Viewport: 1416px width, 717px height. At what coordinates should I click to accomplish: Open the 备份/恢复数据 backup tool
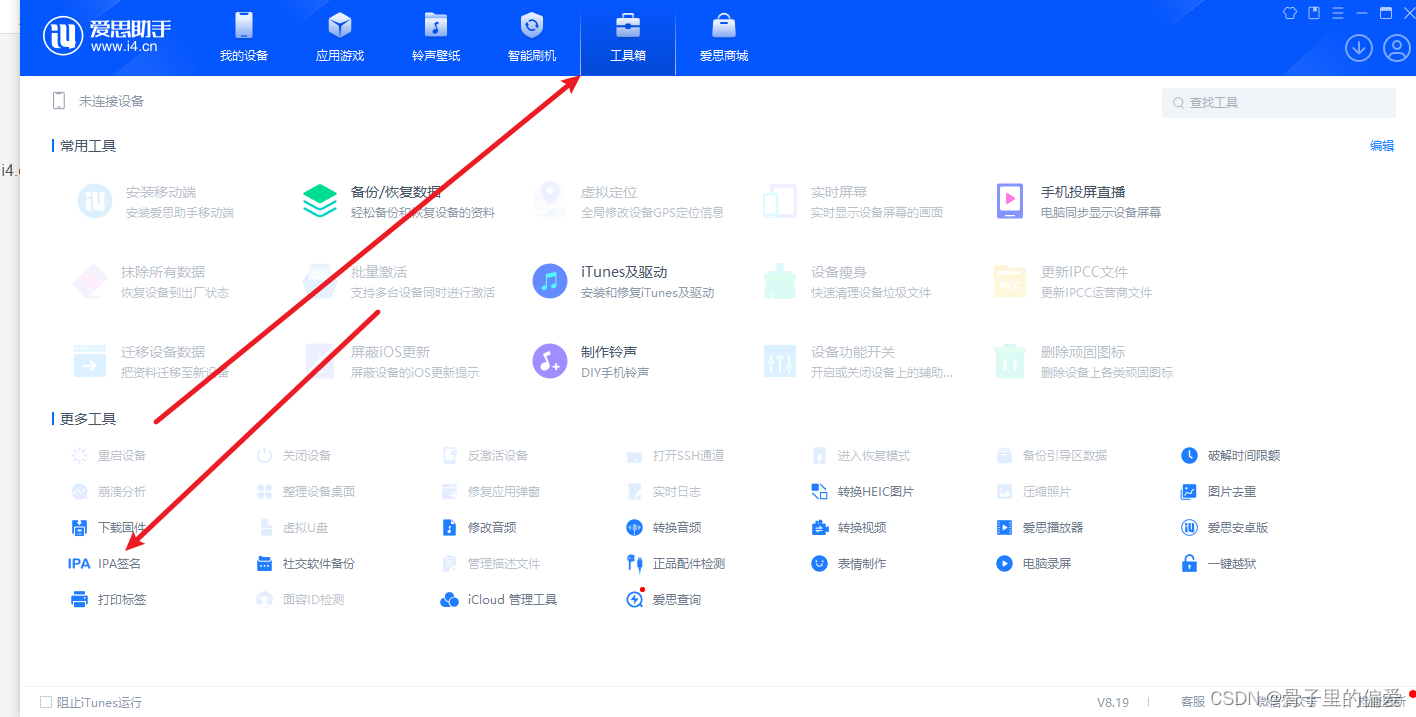point(400,200)
